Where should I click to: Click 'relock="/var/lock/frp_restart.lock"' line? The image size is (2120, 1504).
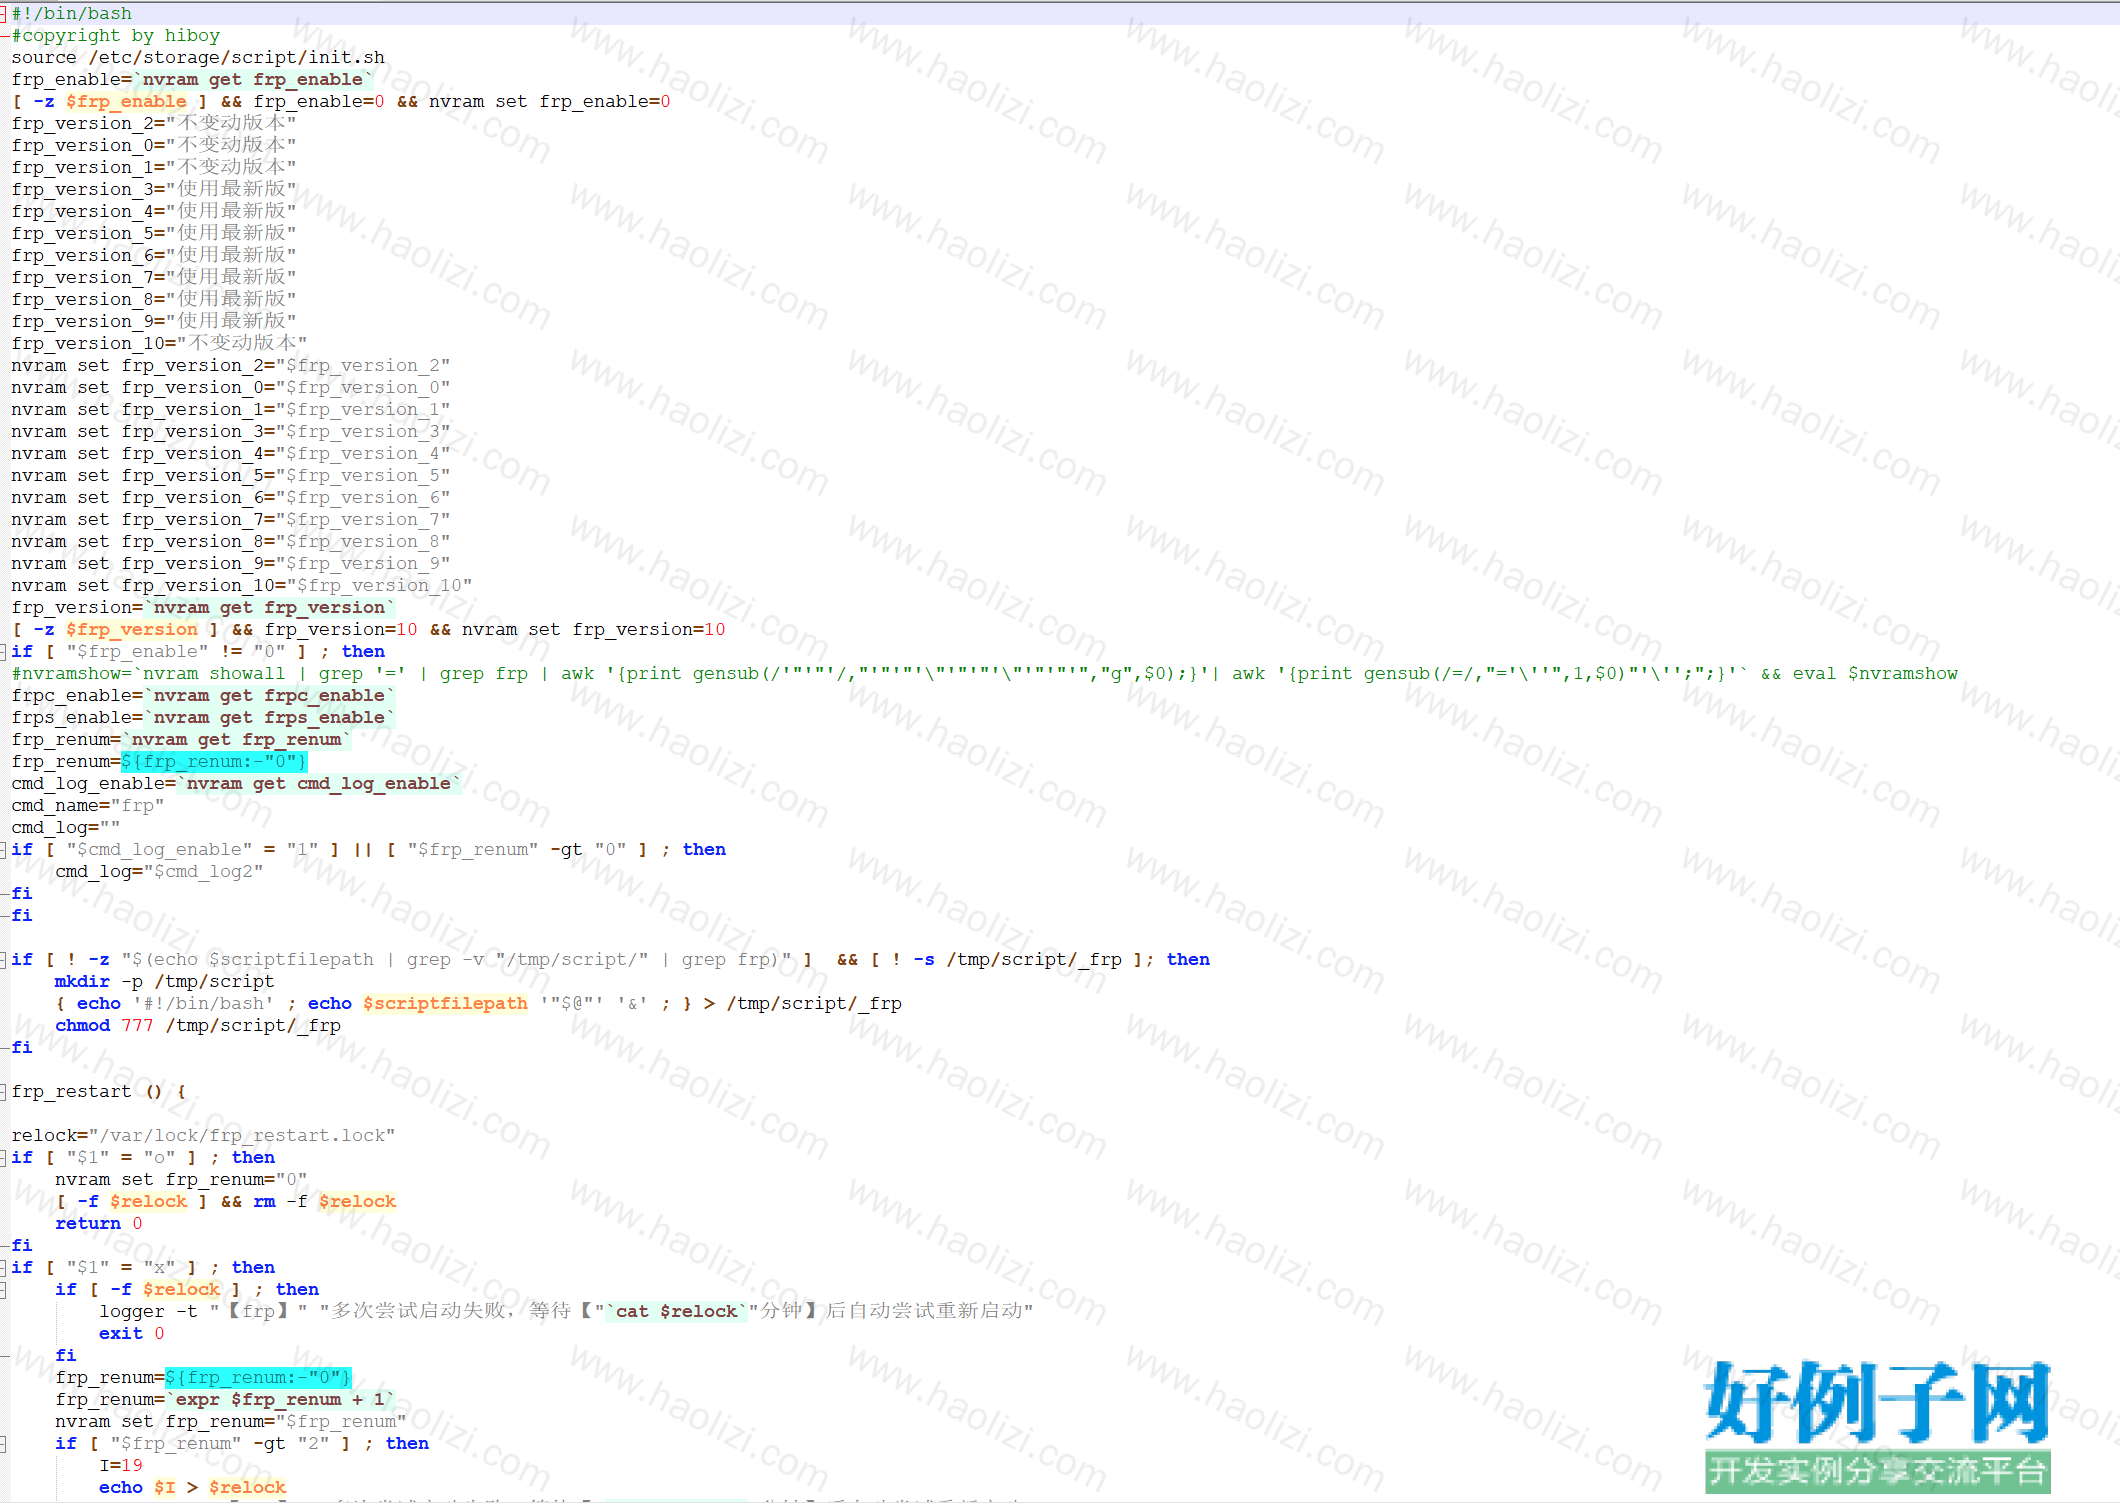point(203,1135)
